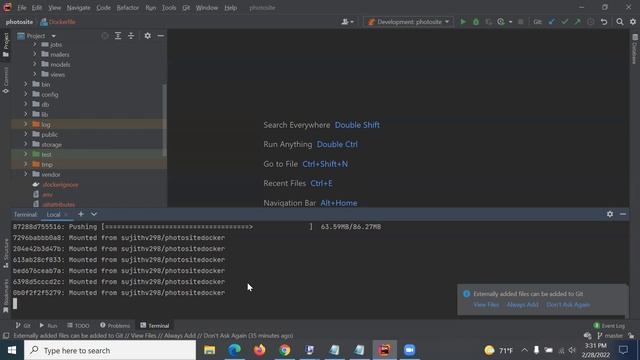Image resolution: width=640 pixels, height=360 pixels.
Task: Open the Event Log
Action: 609,325
